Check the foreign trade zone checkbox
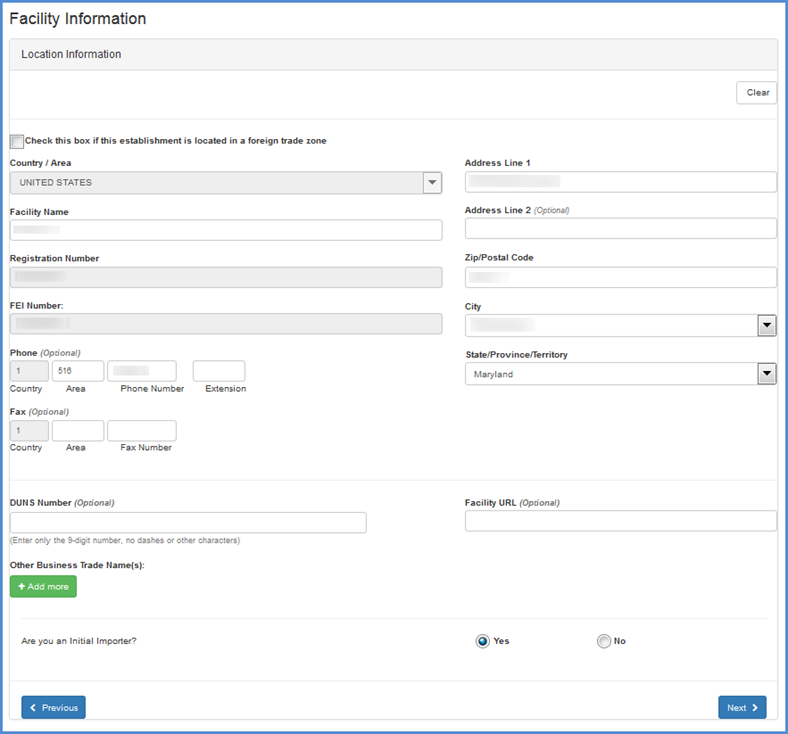The height and width of the screenshot is (734, 788). click(17, 141)
